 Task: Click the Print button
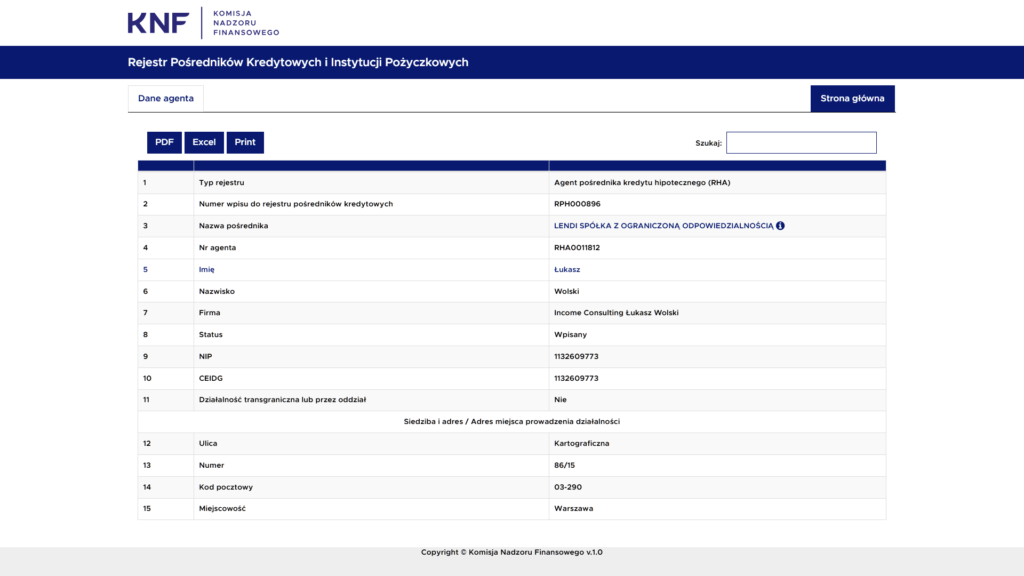pyautogui.click(x=245, y=142)
